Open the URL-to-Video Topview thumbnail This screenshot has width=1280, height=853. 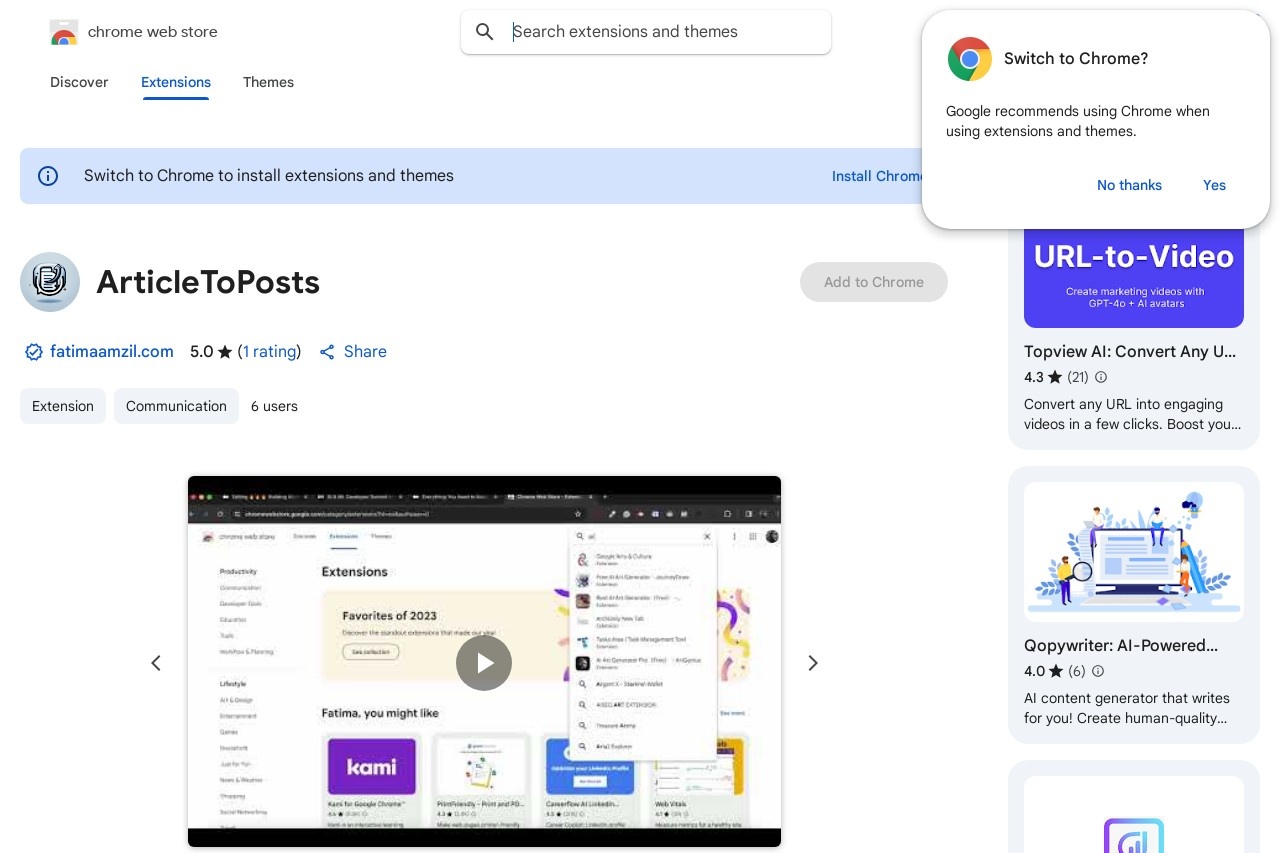1134,278
